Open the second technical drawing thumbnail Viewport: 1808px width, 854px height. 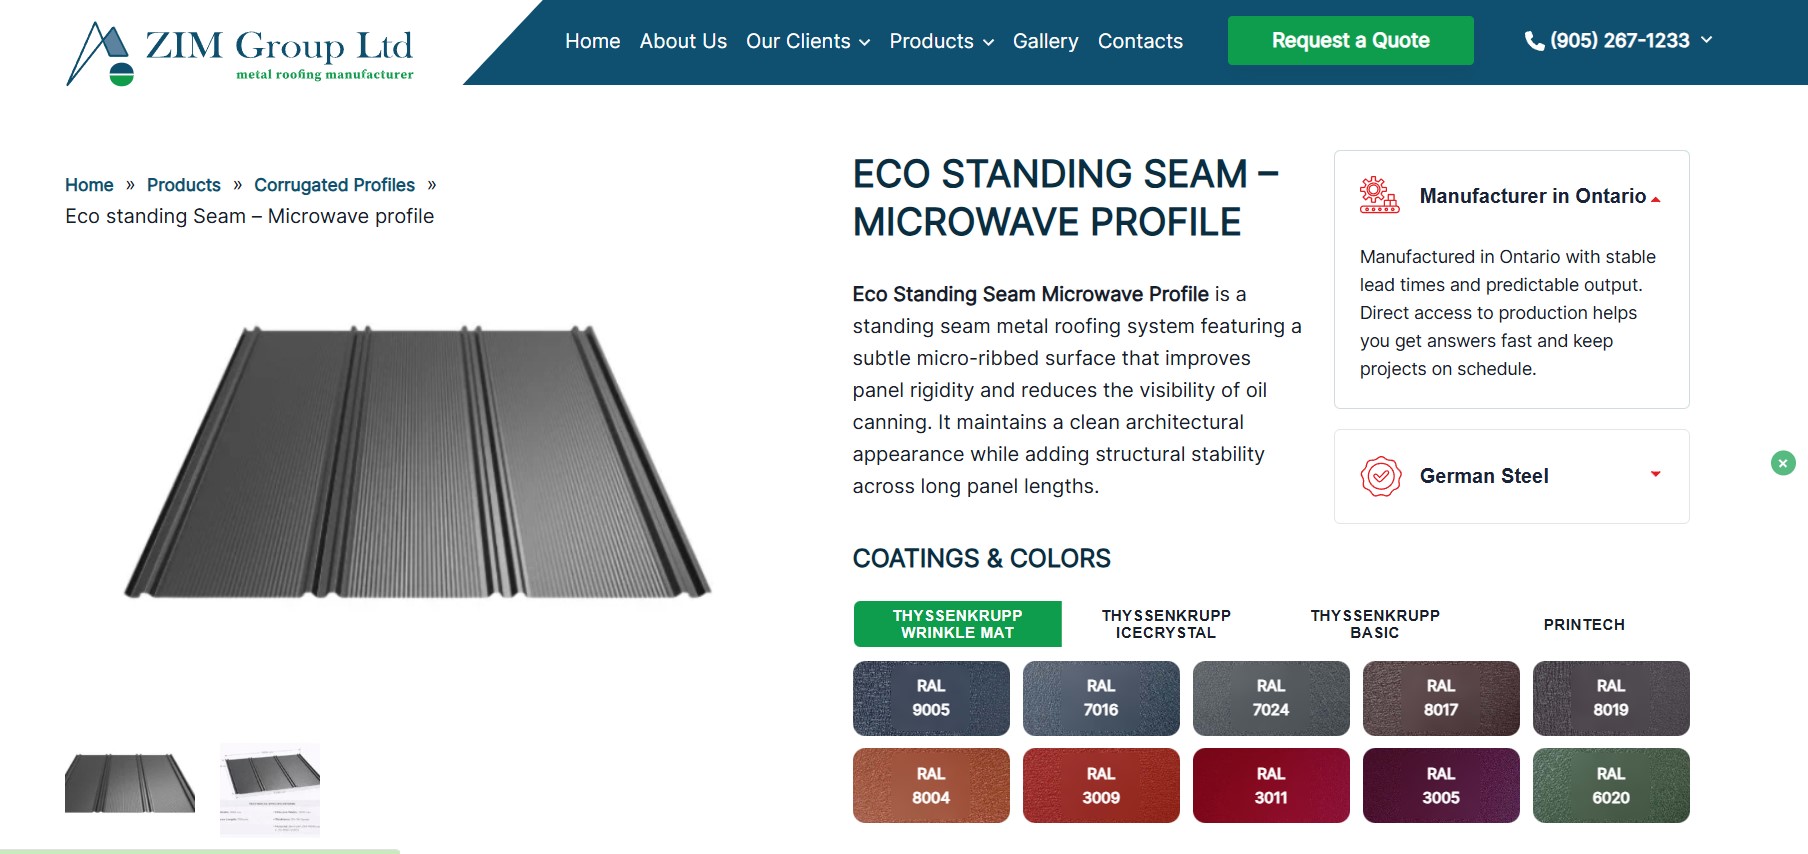tap(270, 788)
